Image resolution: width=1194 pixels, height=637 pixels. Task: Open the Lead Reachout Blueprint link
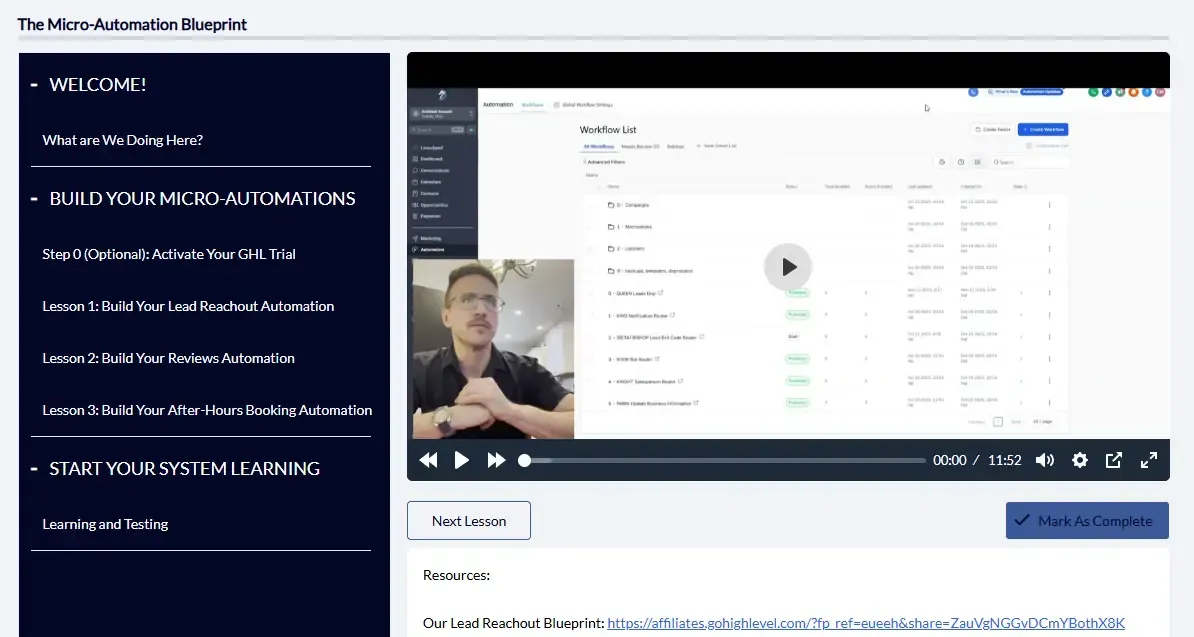pyautogui.click(x=865, y=623)
